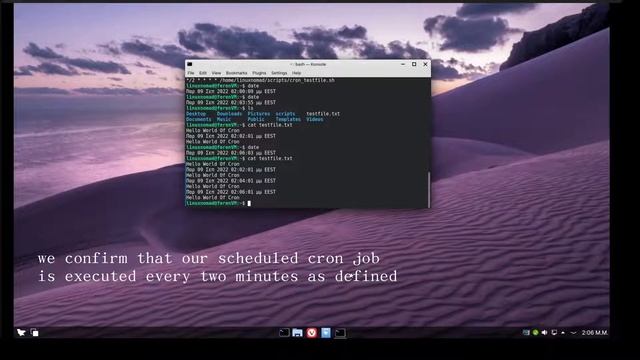640x360 pixels.
Task: Open the application launcher on the taskbar
Action: tap(21, 333)
